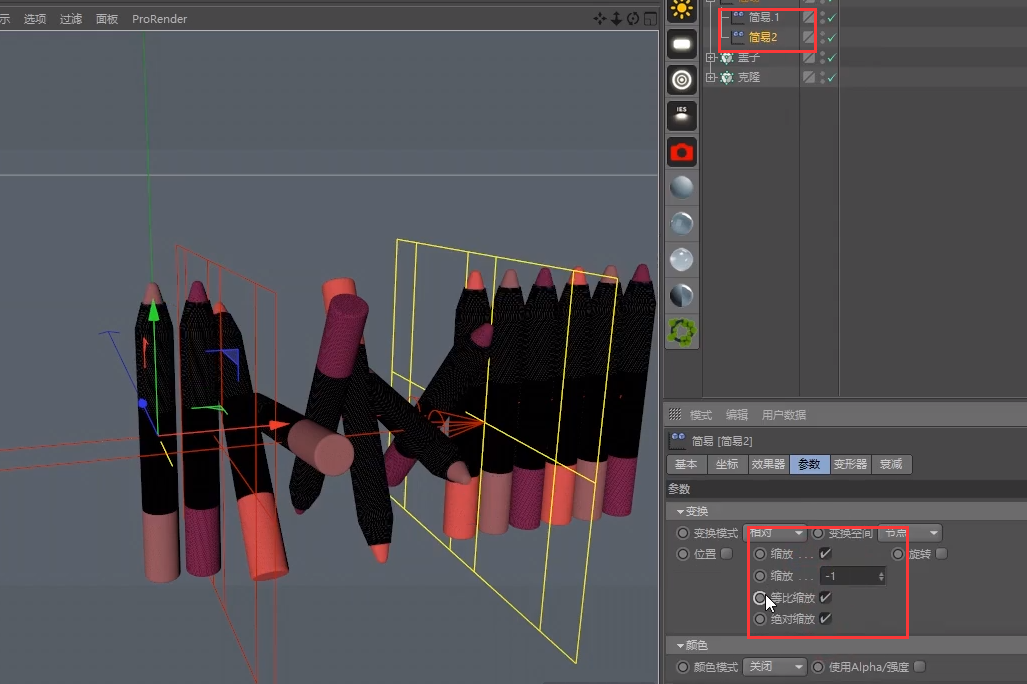Enable the 位置 checkbox
1027x684 pixels.
point(726,554)
